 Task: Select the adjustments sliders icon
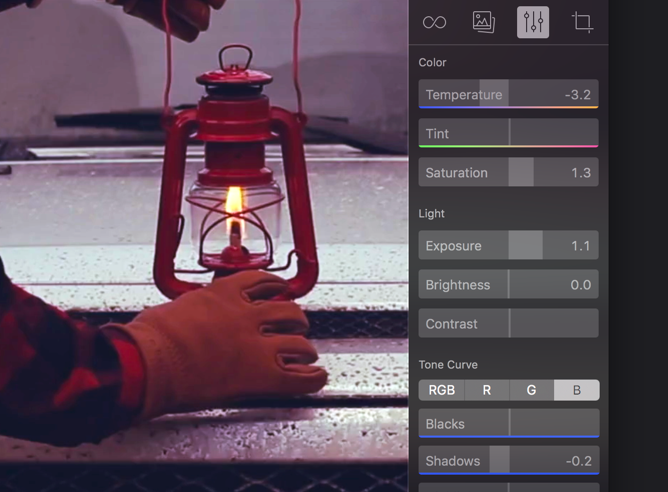point(533,22)
